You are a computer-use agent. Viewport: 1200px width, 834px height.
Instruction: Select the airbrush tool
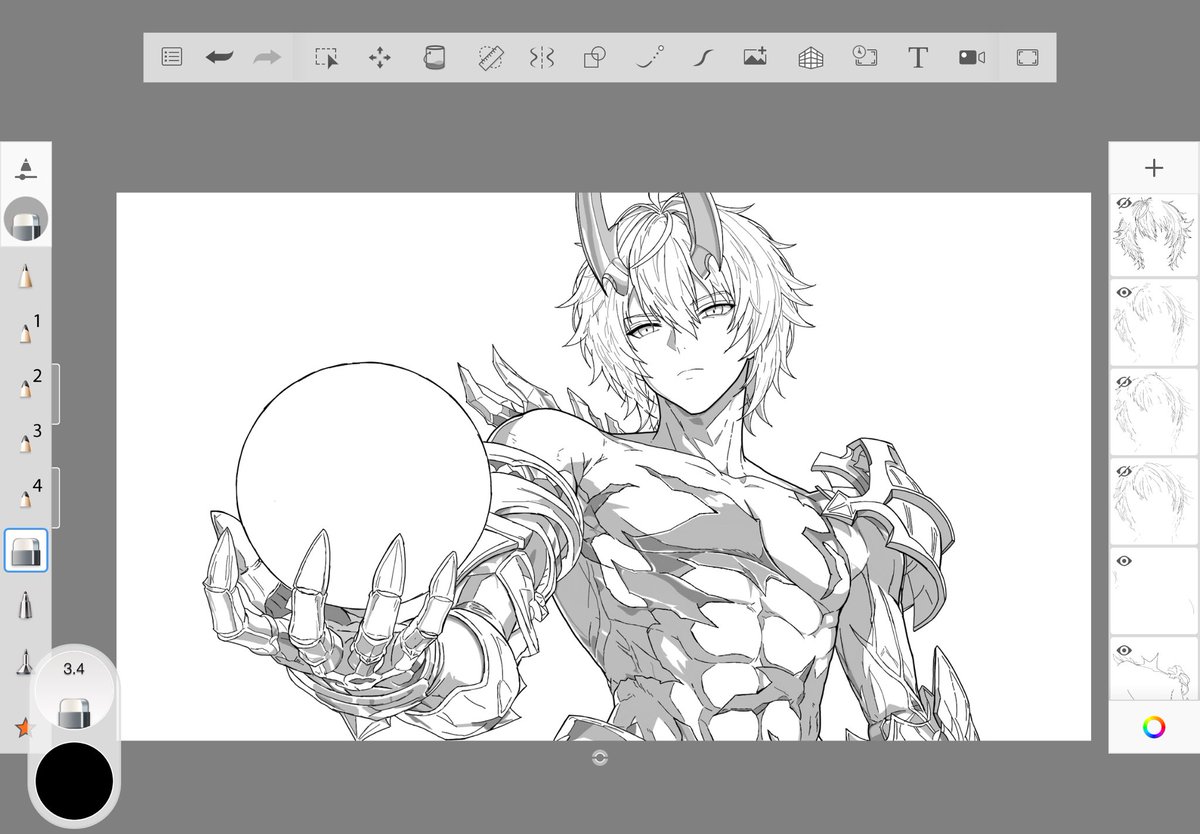pos(26,660)
